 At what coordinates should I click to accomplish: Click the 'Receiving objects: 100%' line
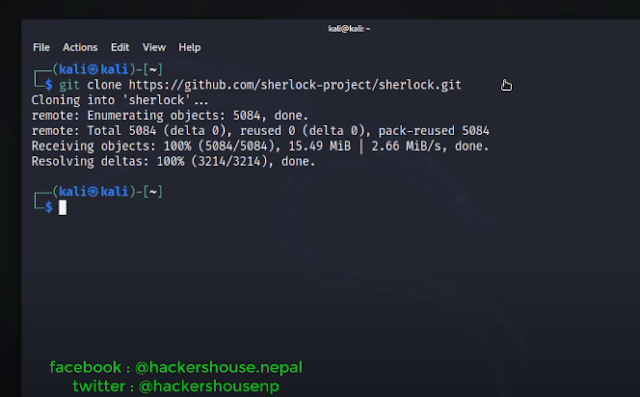click(260, 146)
